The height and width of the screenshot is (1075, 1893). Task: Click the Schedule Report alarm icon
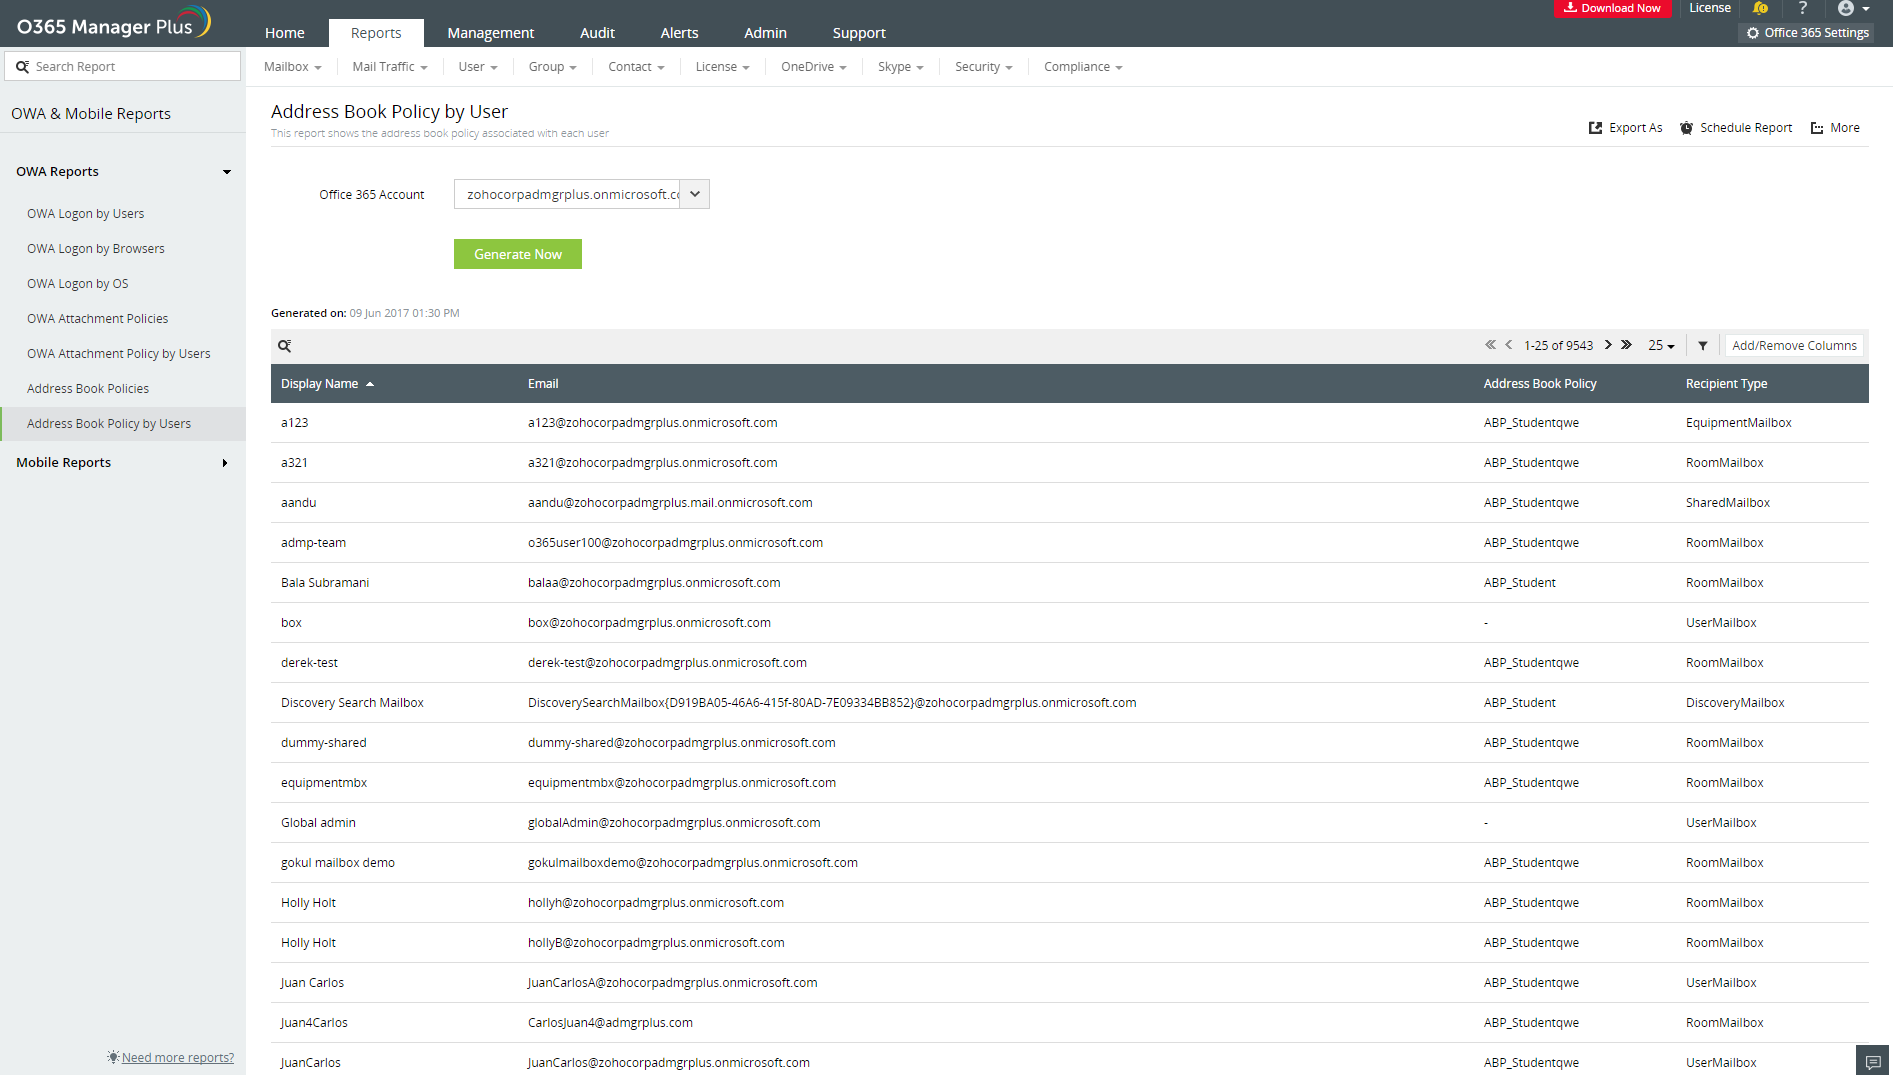pos(1687,127)
